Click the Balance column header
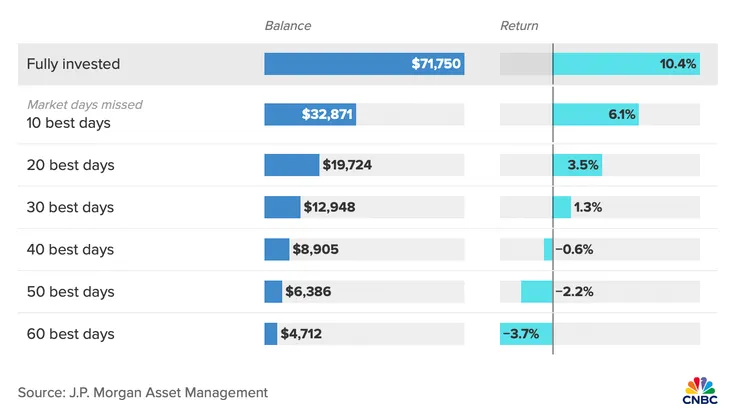This screenshot has height=420, width=740. 288,25
